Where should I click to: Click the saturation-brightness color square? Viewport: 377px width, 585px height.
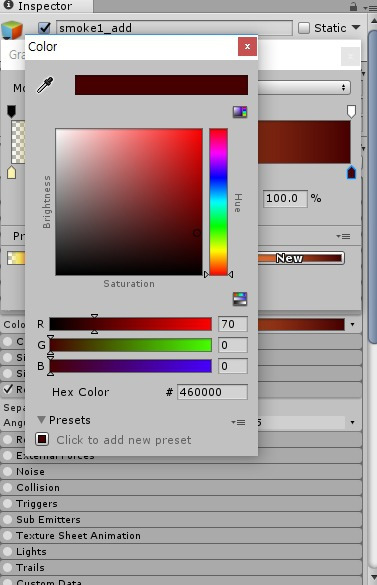coord(129,202)
